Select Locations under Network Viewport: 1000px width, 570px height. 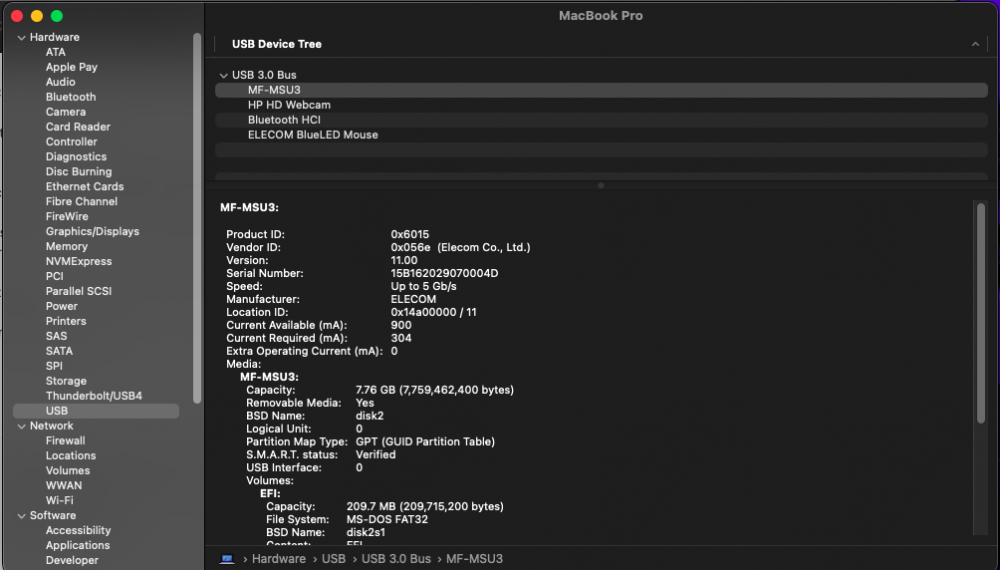point(71,455)
